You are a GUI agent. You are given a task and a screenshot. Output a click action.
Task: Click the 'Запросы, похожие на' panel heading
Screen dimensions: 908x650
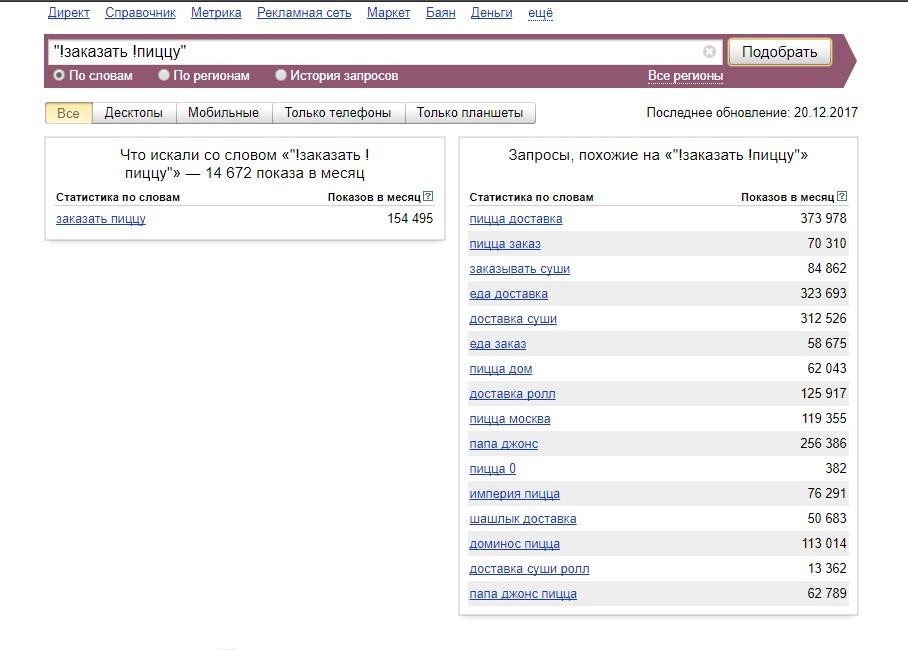(x=658, y=155)
